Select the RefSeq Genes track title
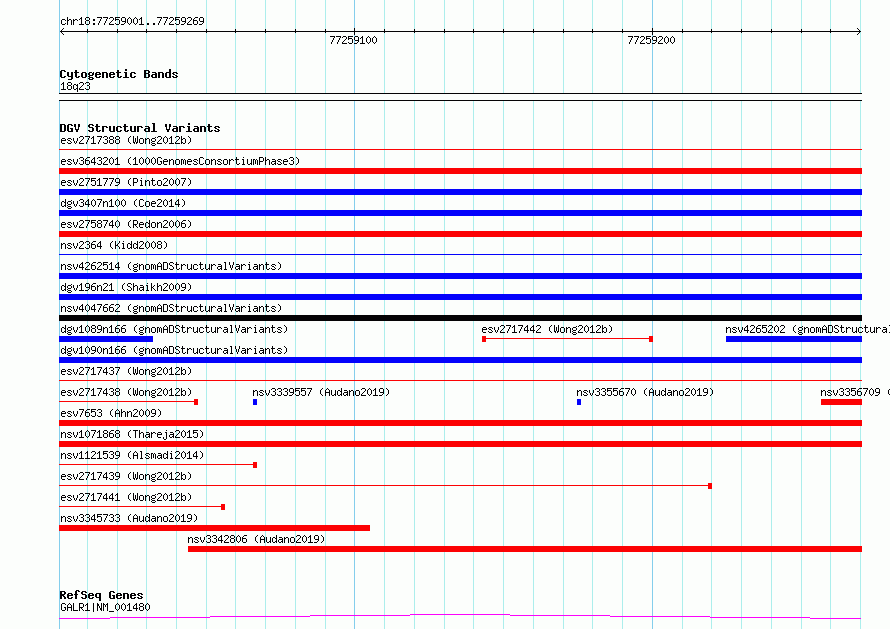The height and width of the screenshot is (629, 890). (101, 595)
